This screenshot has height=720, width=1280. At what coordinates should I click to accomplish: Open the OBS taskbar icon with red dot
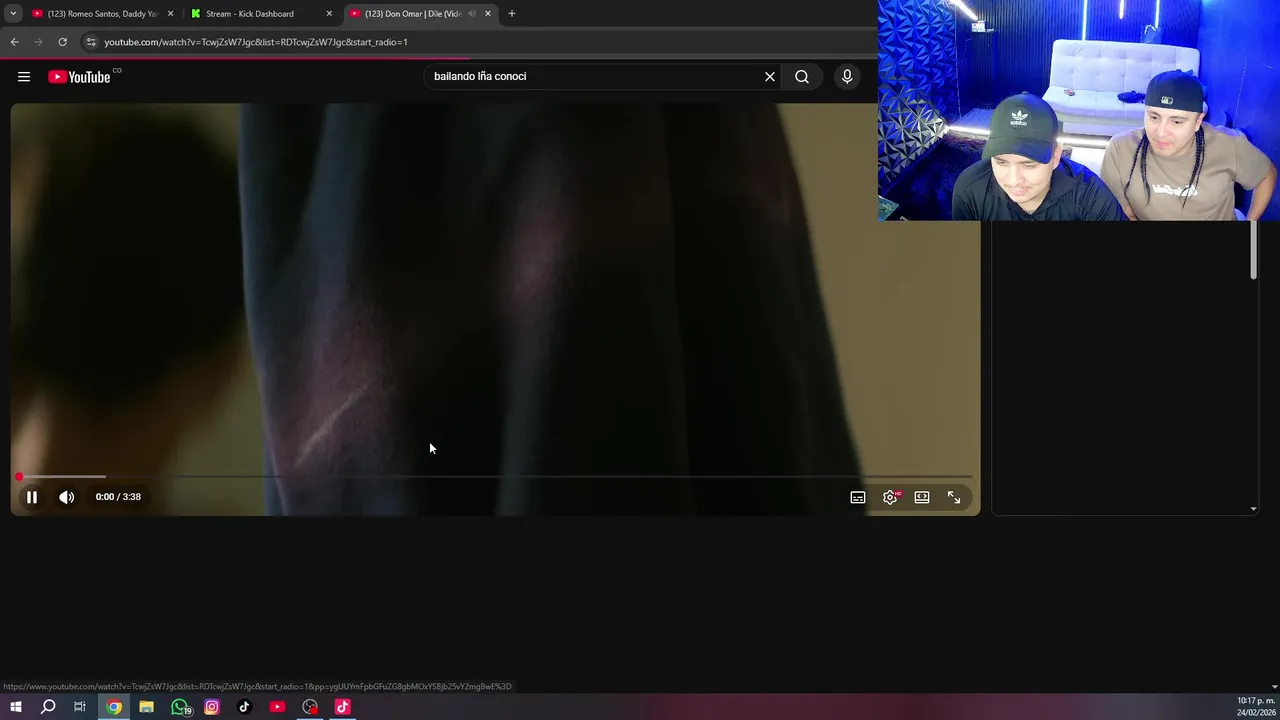[x=310, y=707]
